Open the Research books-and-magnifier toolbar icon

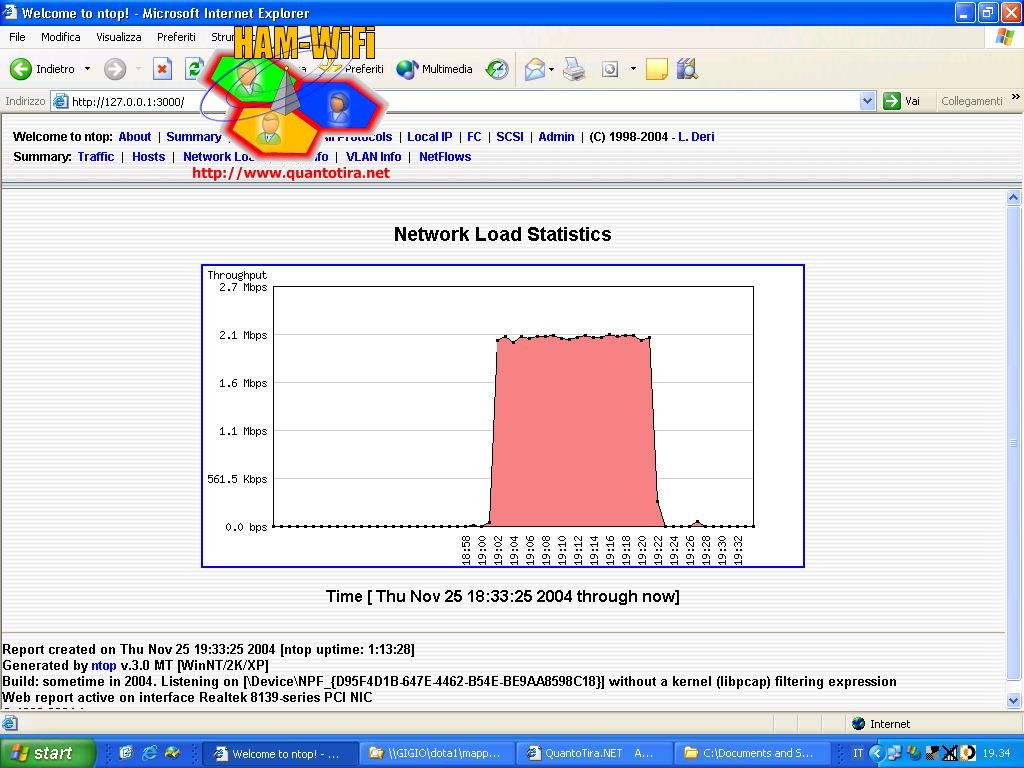point(687,69)
